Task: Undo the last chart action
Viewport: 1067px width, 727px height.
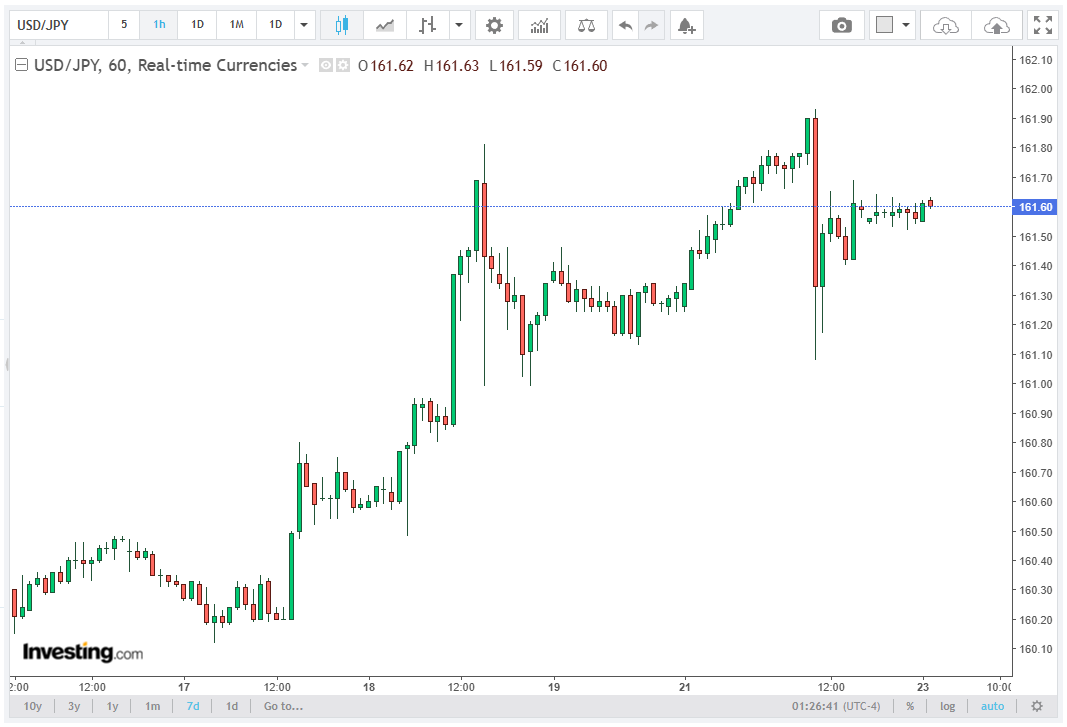Action: pos(625,26)
